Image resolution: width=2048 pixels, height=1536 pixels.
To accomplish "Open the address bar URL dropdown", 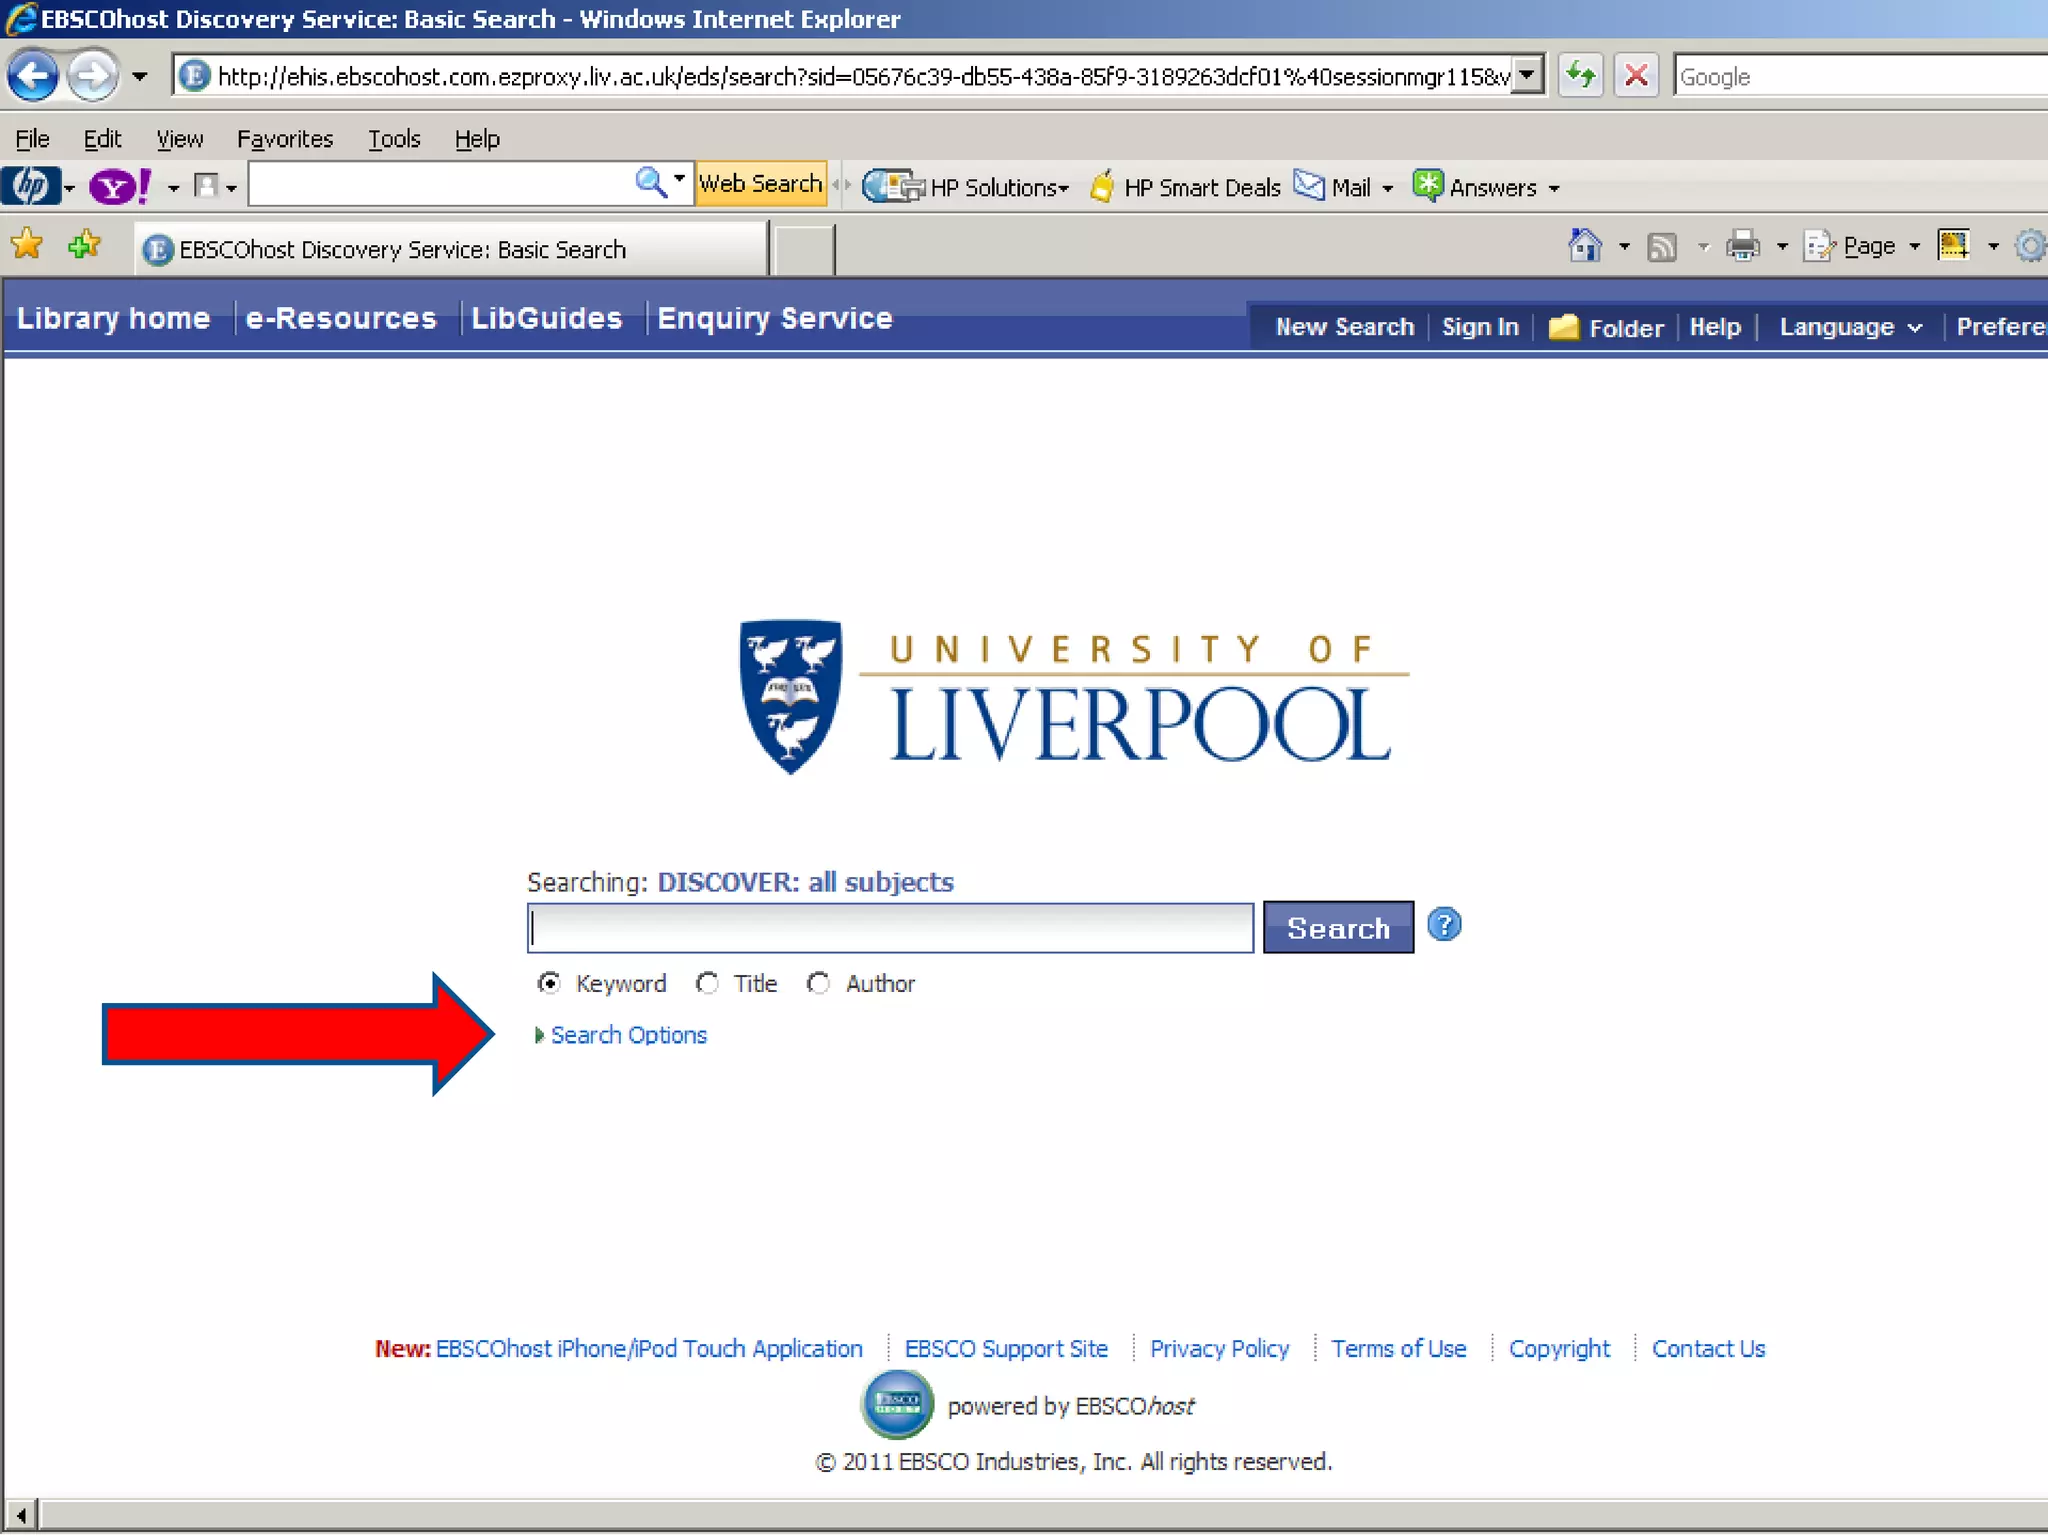I will coord(1526,76).
